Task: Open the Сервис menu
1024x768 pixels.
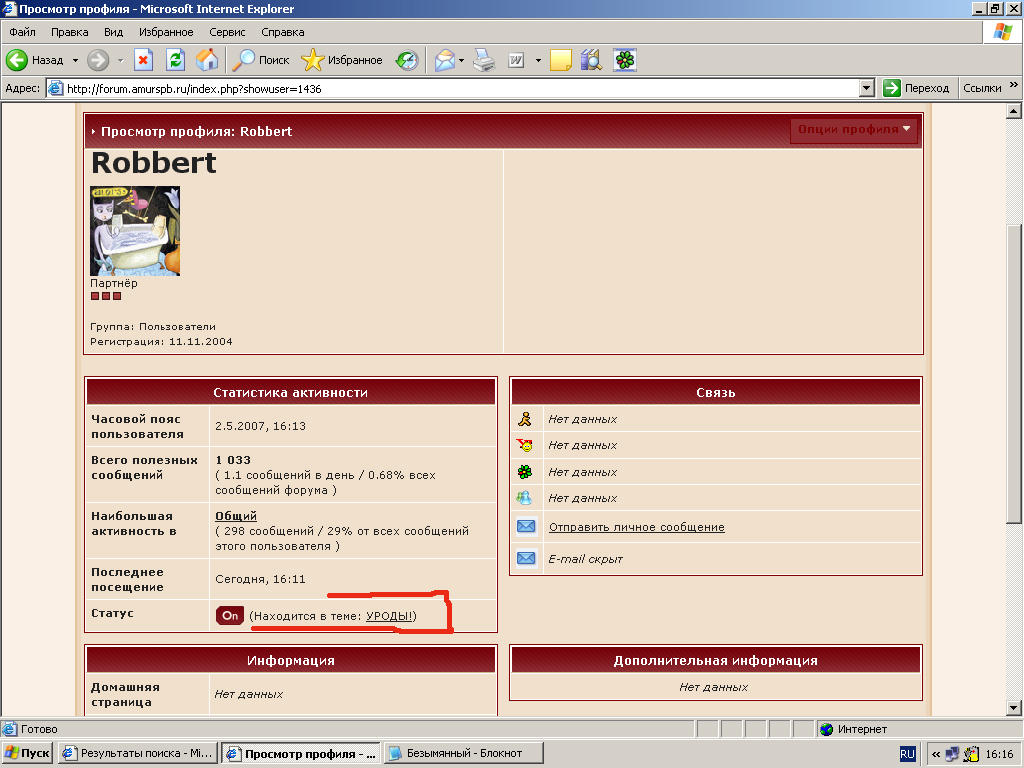Action: click(227, 32)
